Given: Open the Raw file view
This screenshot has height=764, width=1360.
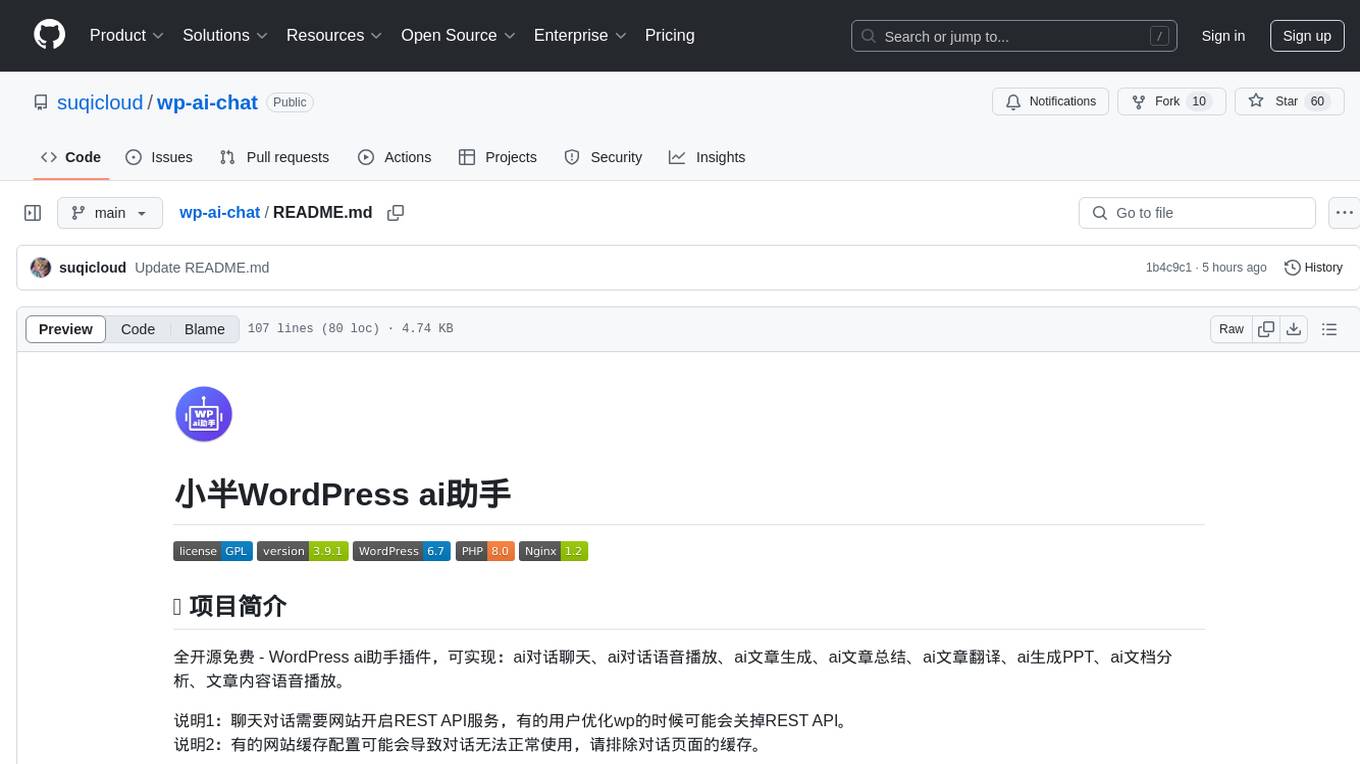Looking at the screenshot, I should pos(1231,329).
